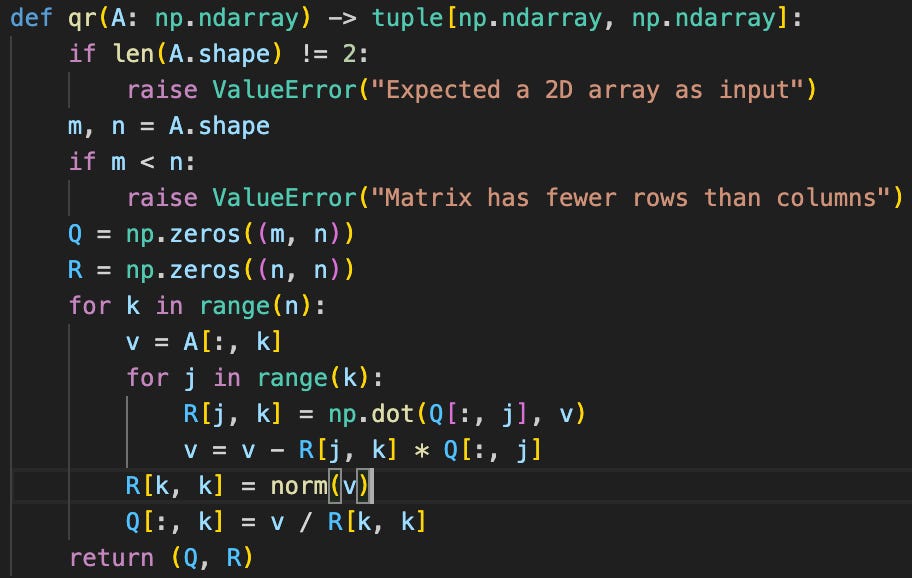Click 'norm' in R[k, k] = norm(v)
The width and height of the screenshot is (912, 578).
click(299, 486)
